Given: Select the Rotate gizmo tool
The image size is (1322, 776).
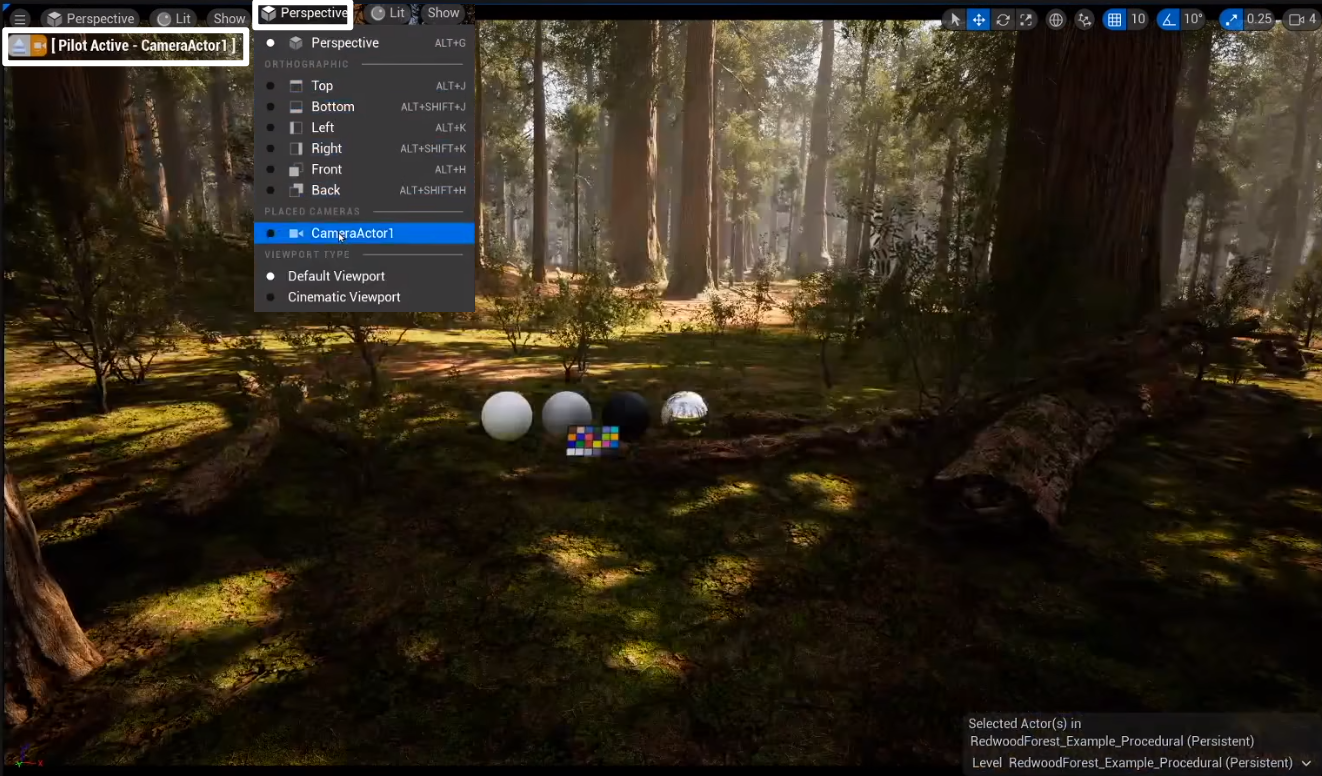Looking at the screenshot, I should coord(1003,19).
